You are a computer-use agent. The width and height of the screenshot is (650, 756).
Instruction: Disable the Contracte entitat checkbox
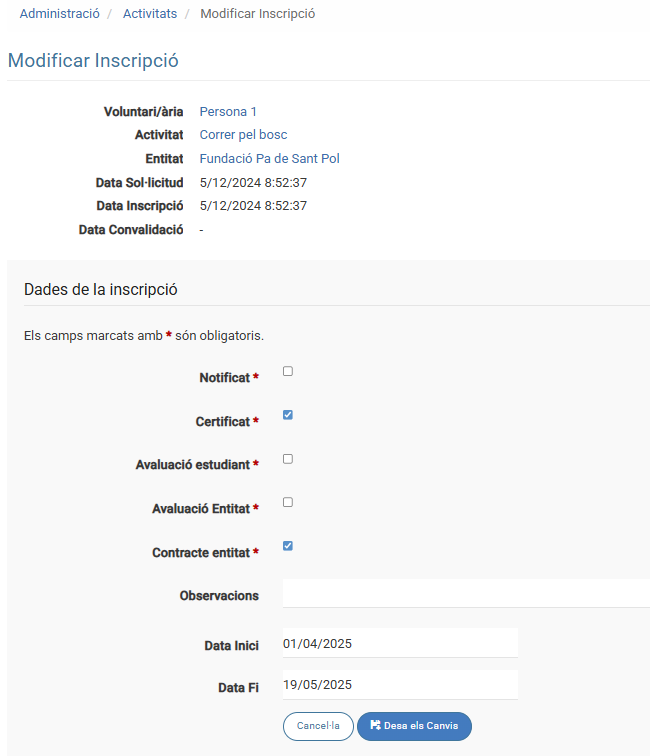point(288,546)
